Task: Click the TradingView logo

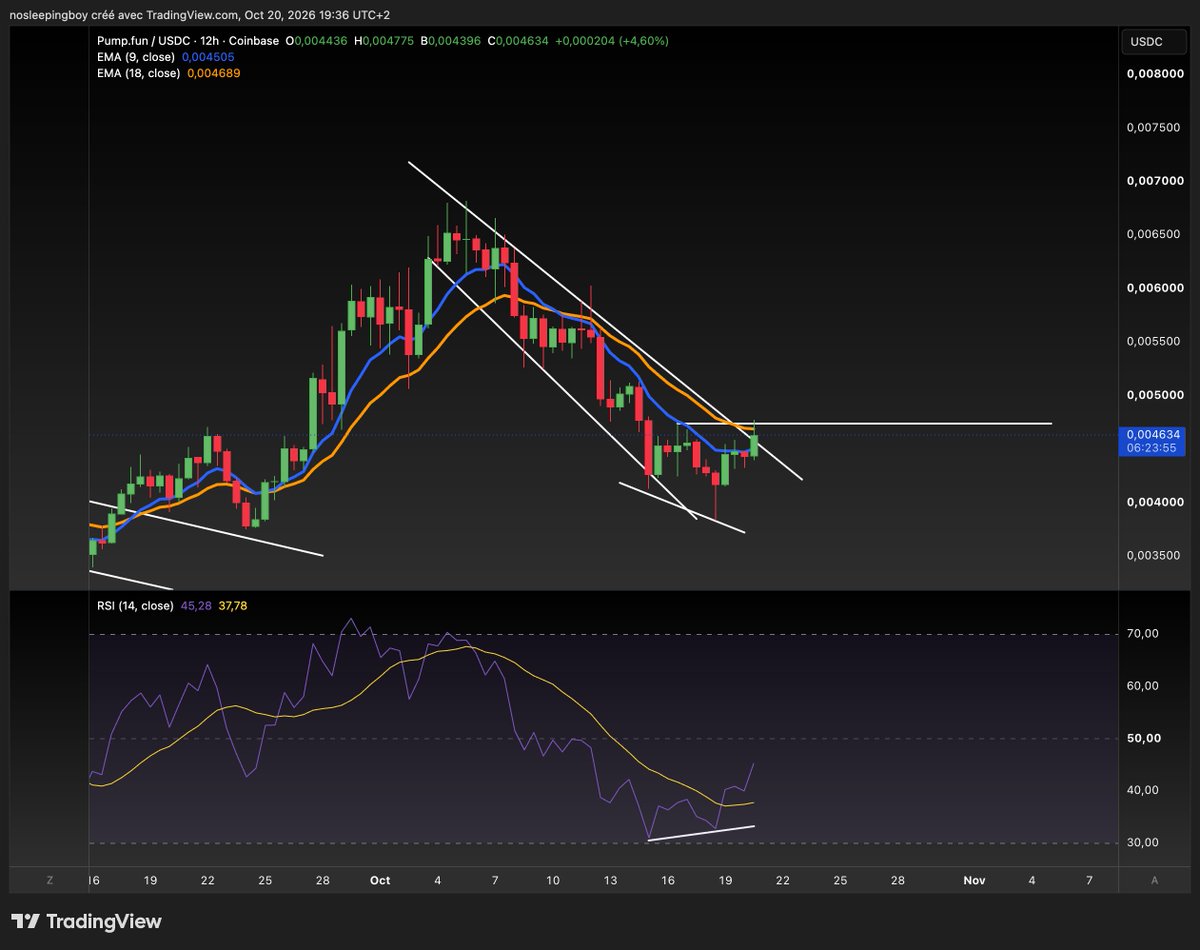Action: (x=86, y=921)
